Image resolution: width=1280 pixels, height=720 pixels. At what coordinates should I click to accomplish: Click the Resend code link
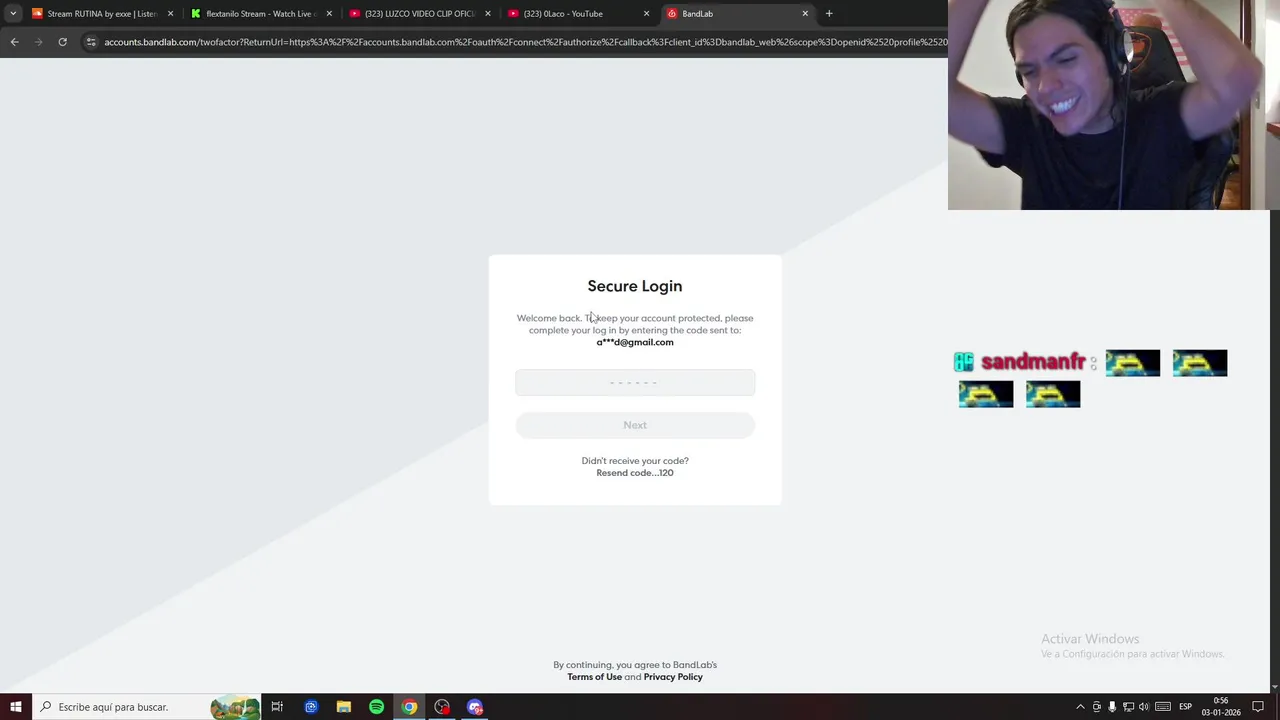(635, 473)
